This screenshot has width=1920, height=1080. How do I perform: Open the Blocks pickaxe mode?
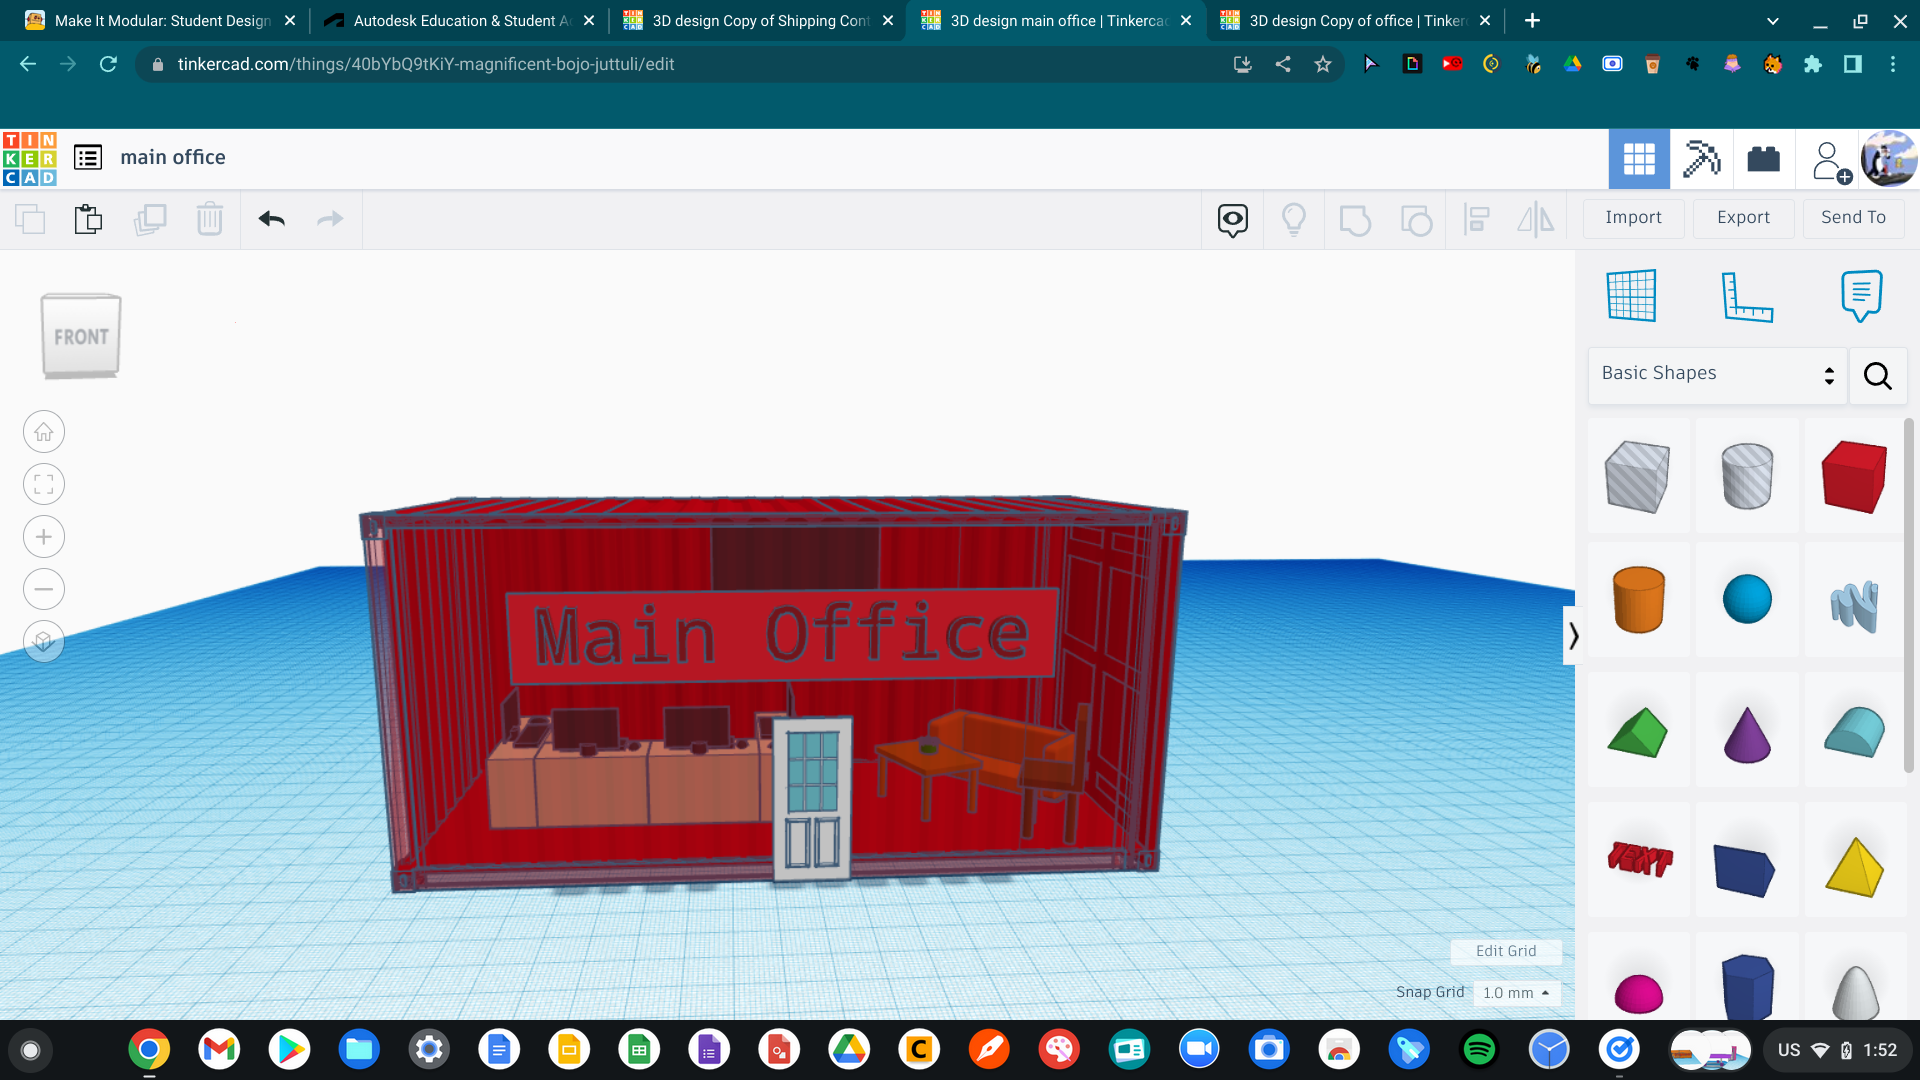click(x=1701, y=159)
